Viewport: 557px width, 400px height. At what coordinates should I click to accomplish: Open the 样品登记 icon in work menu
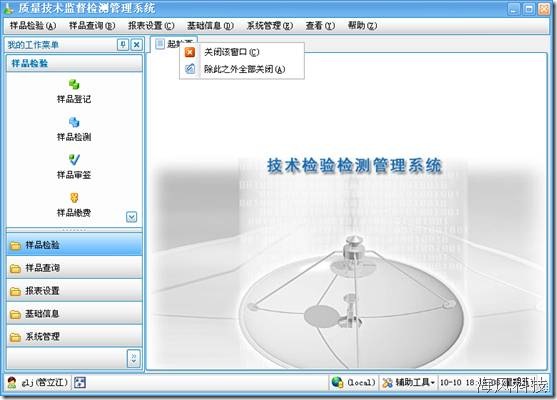(x=74, y=85)
